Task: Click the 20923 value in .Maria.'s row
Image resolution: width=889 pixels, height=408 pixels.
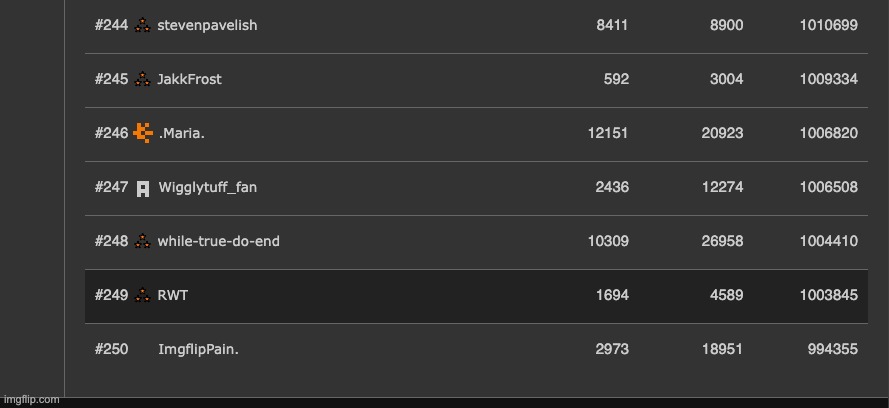Action: [723, 134]
